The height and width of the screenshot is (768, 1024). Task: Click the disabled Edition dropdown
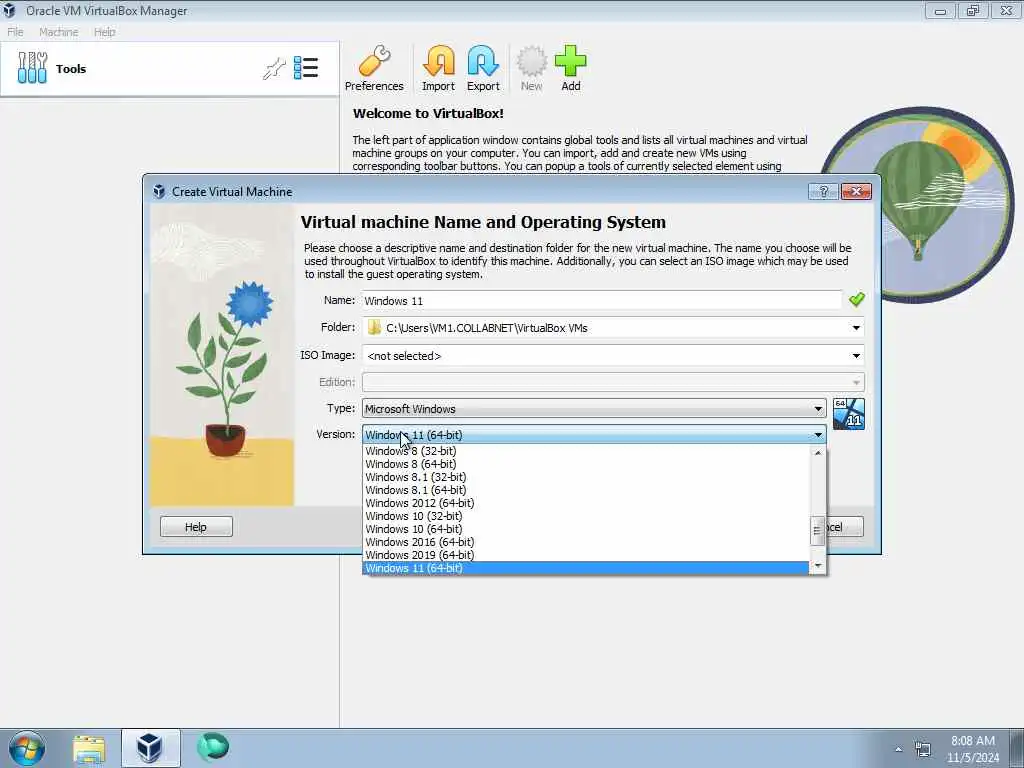613,382
